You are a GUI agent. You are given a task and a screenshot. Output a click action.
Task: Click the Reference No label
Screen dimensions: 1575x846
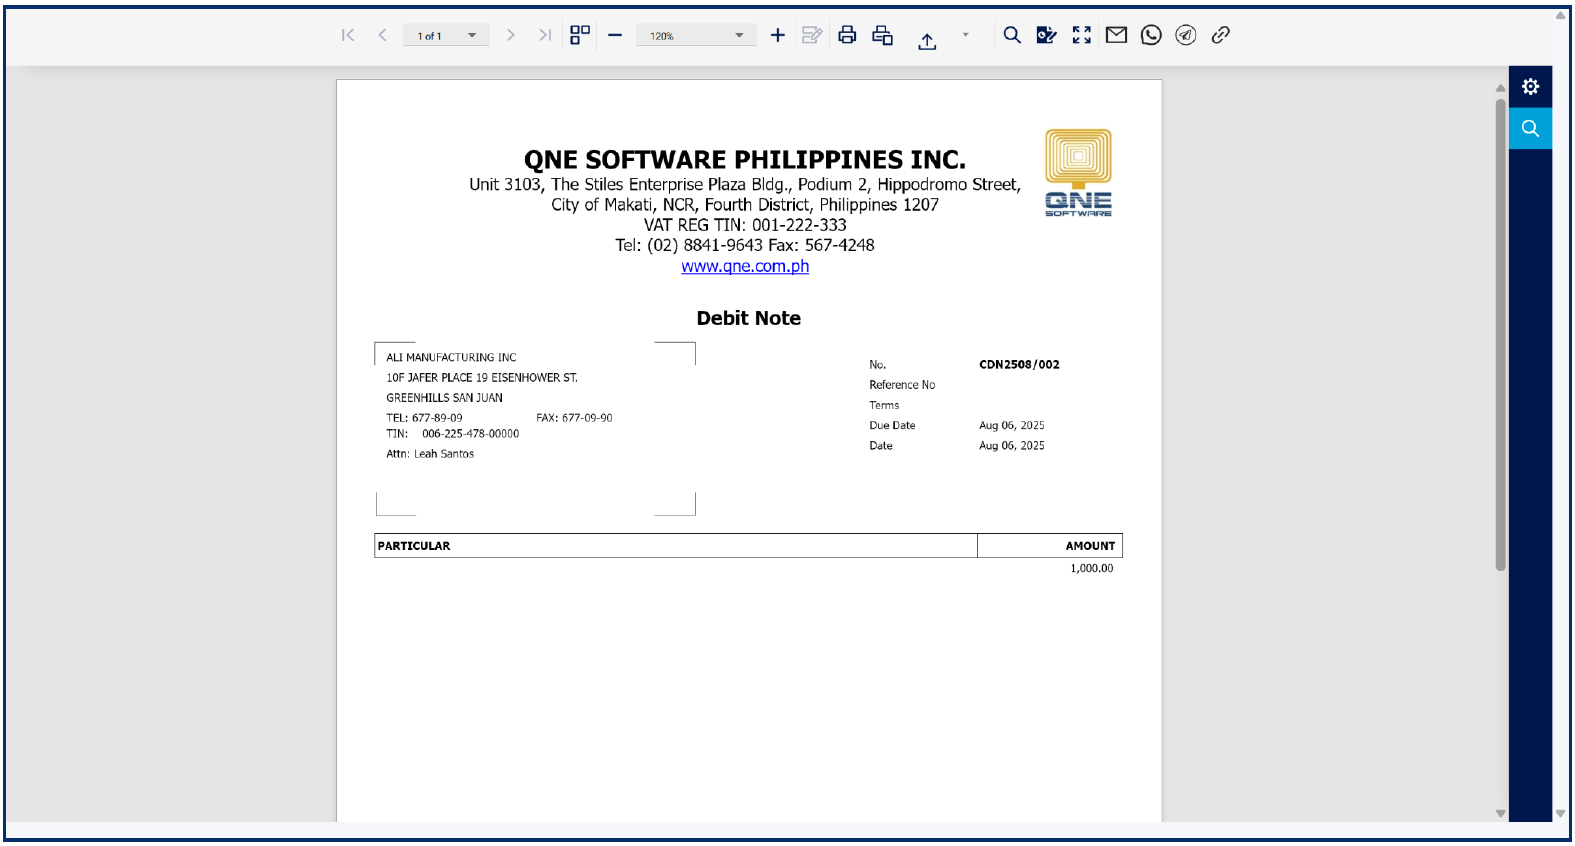(x=902, y=385)
